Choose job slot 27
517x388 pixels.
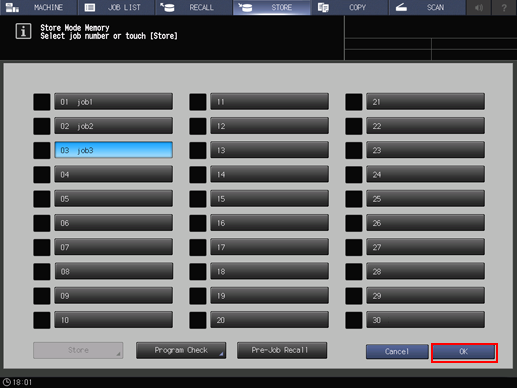[426, 247]
